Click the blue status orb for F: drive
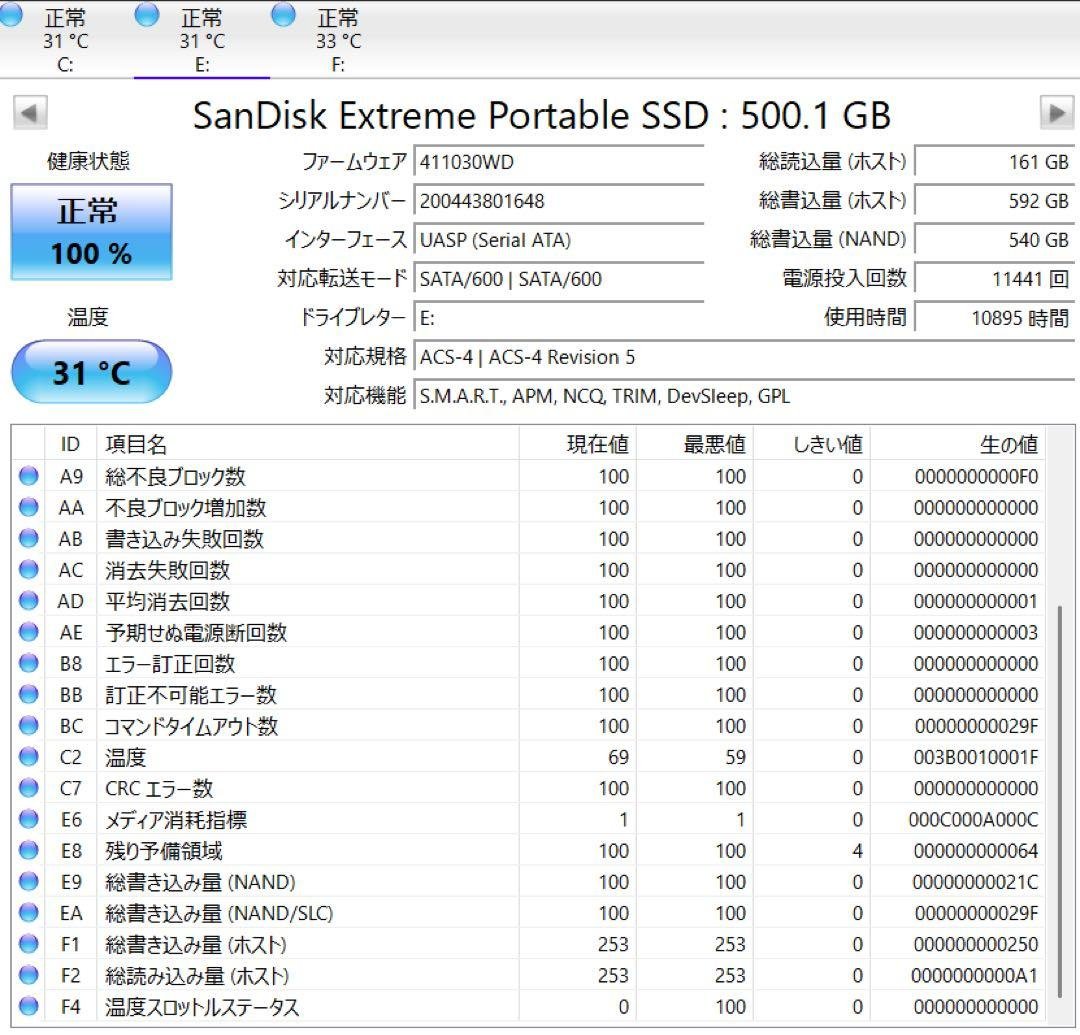 (284, 15)
